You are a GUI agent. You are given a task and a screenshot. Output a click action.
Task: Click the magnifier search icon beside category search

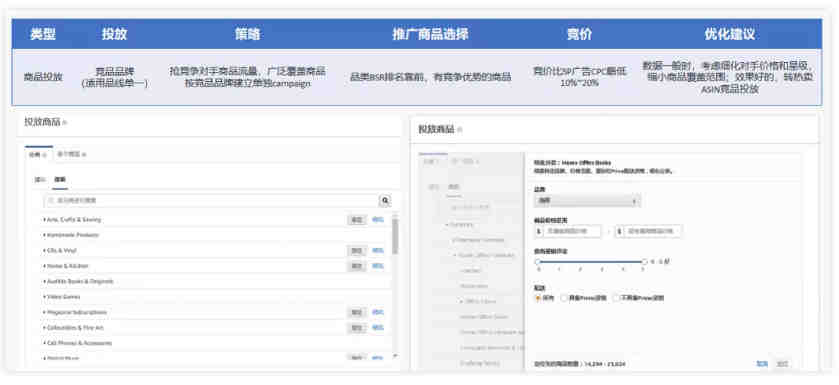385,201
